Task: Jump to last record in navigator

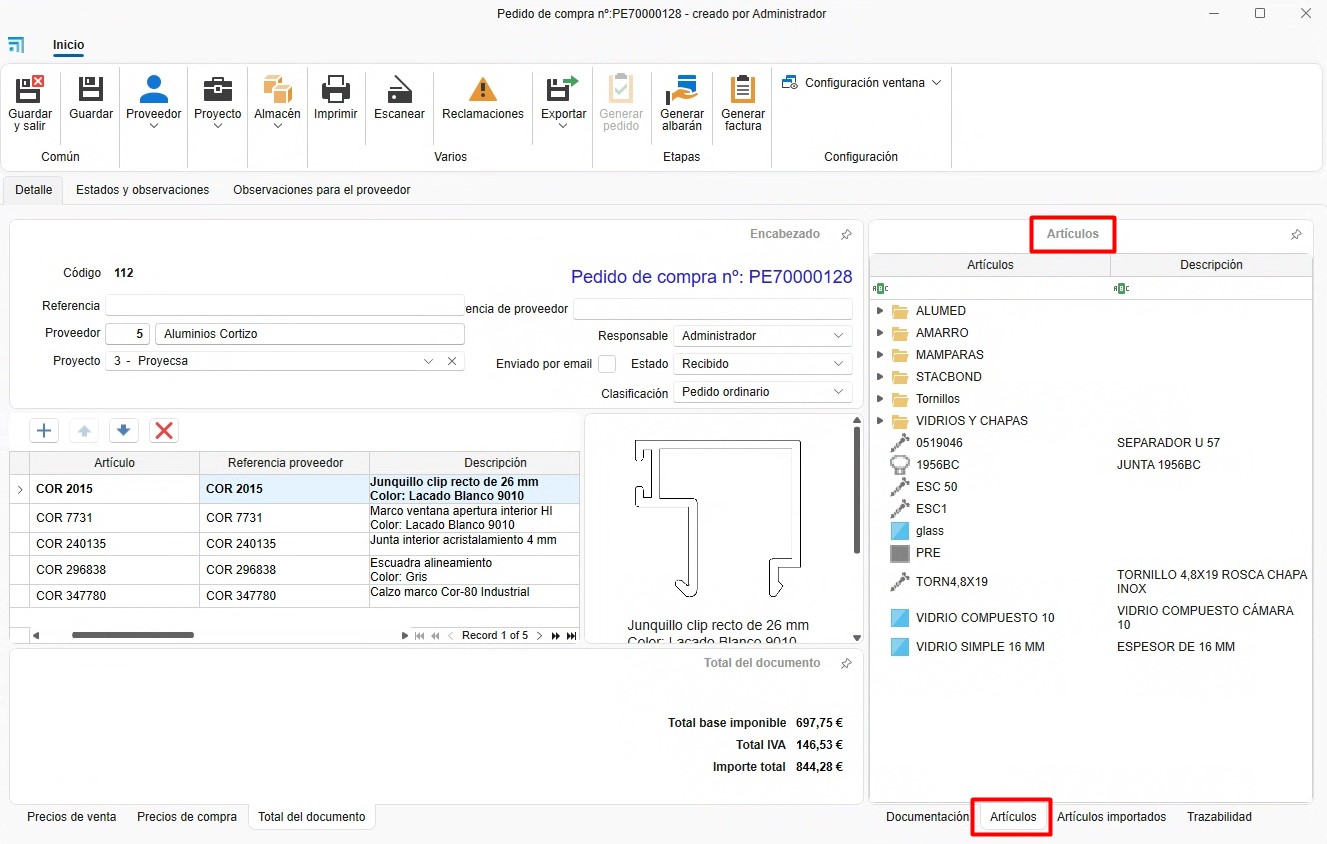Action: point(571,636)
